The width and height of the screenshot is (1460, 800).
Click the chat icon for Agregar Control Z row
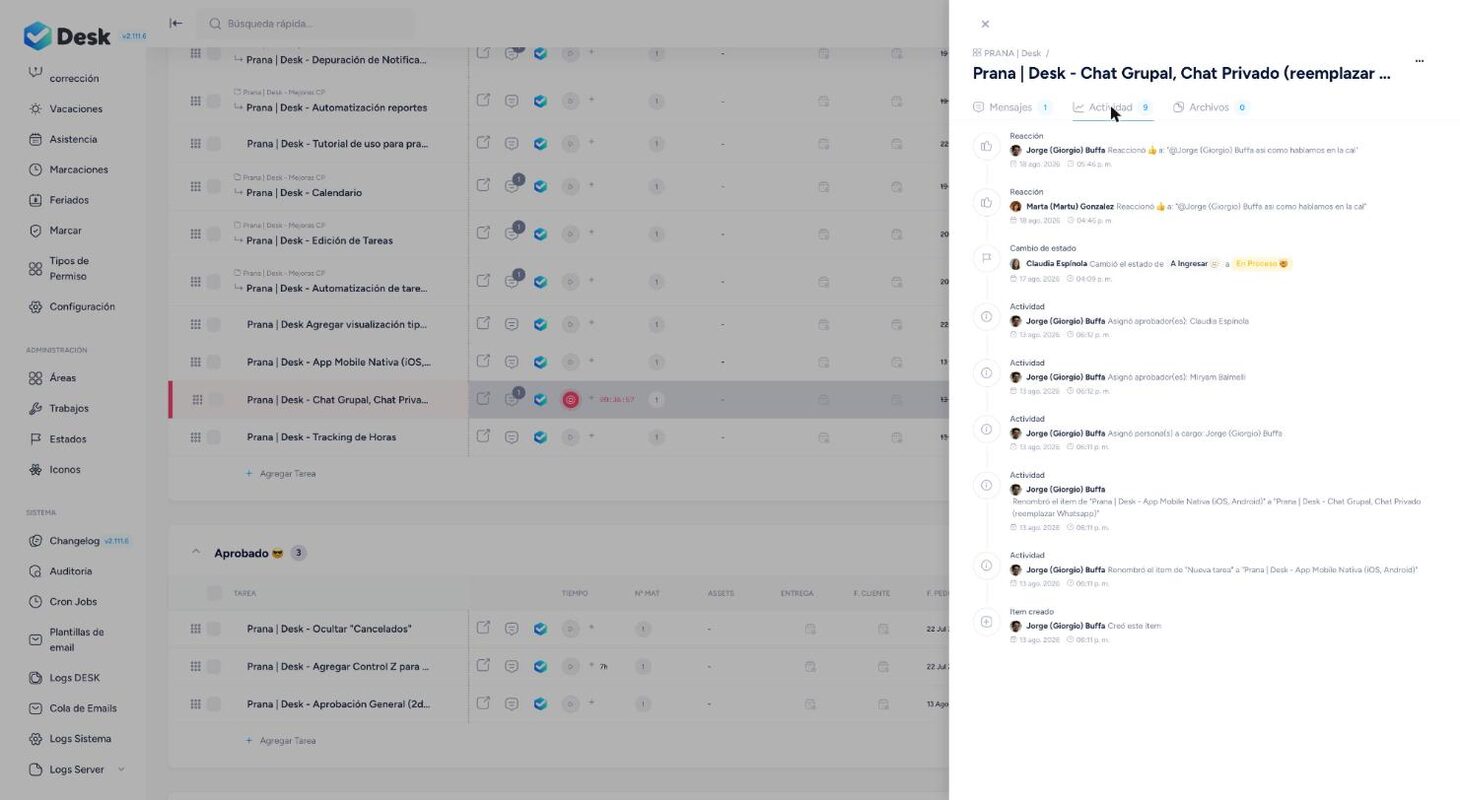512,666
